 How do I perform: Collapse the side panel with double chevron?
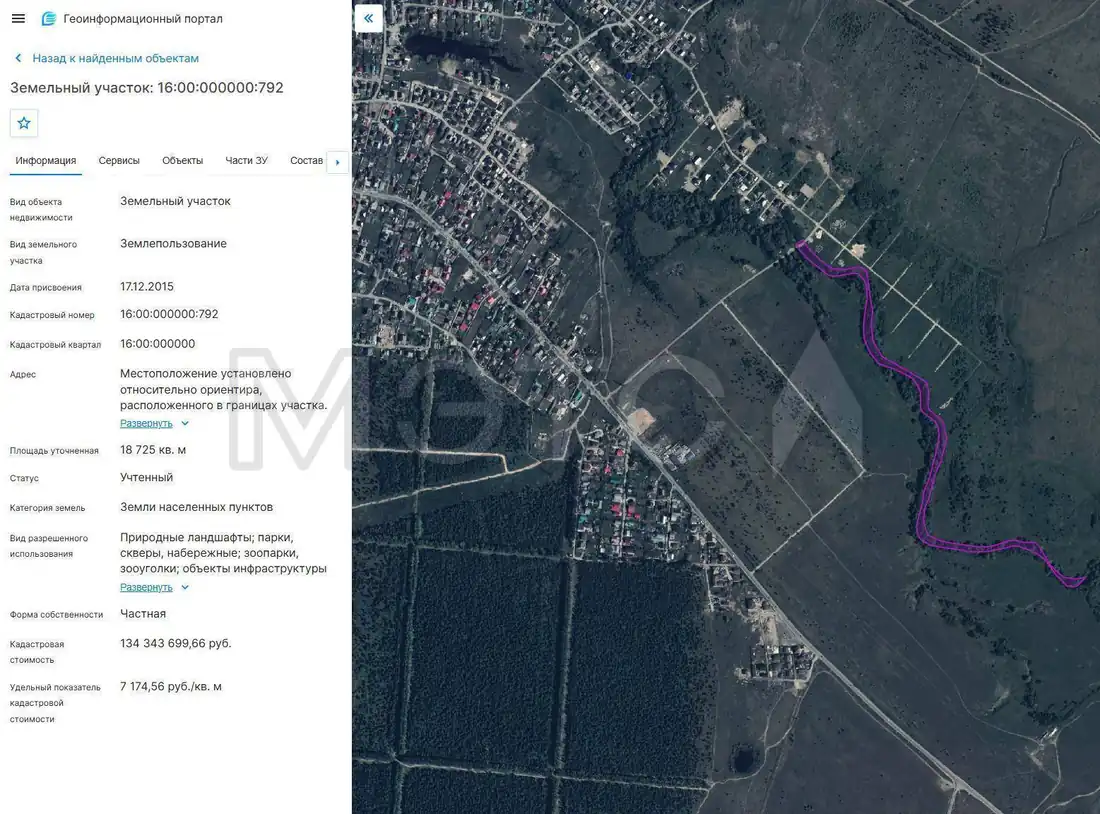coord(368,18)
